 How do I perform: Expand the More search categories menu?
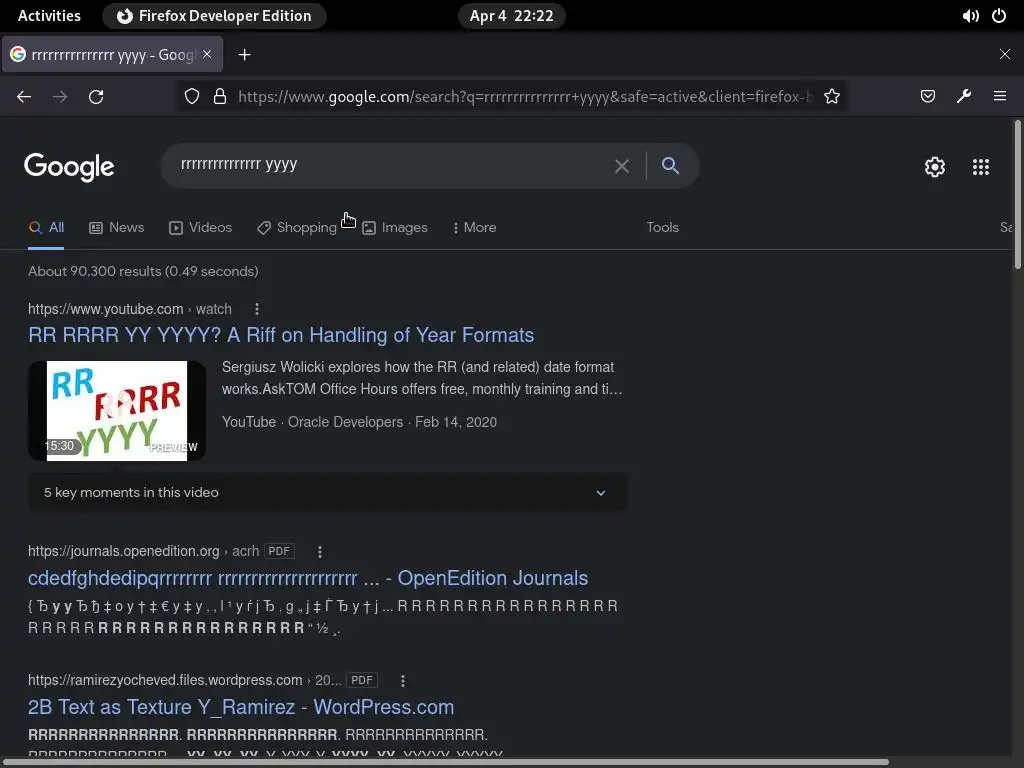click(x=474, y=227)
